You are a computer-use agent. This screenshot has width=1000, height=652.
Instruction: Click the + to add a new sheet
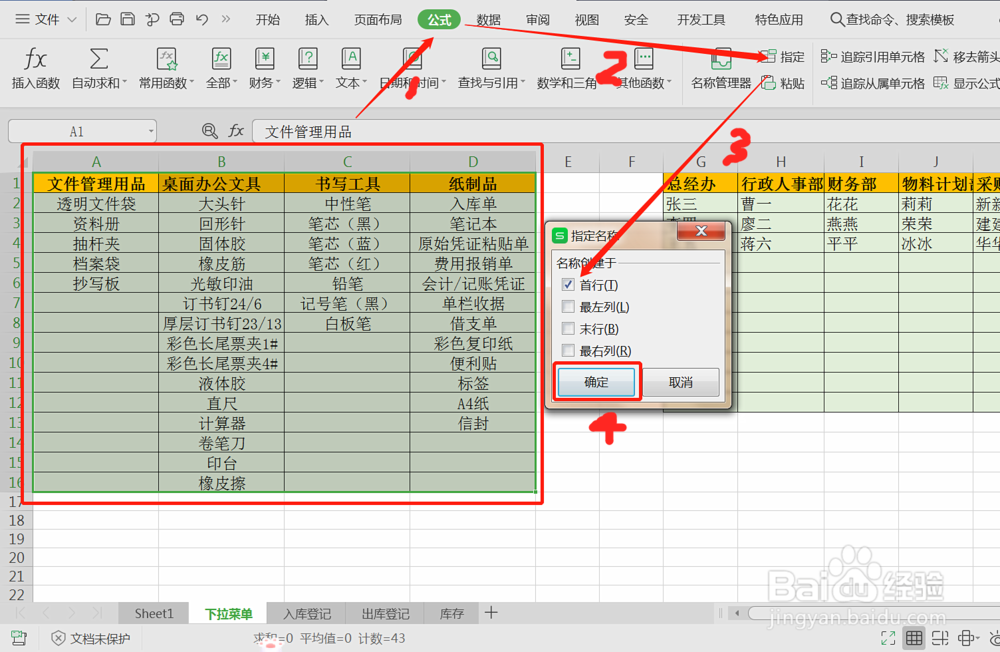(x=491, y=614)
